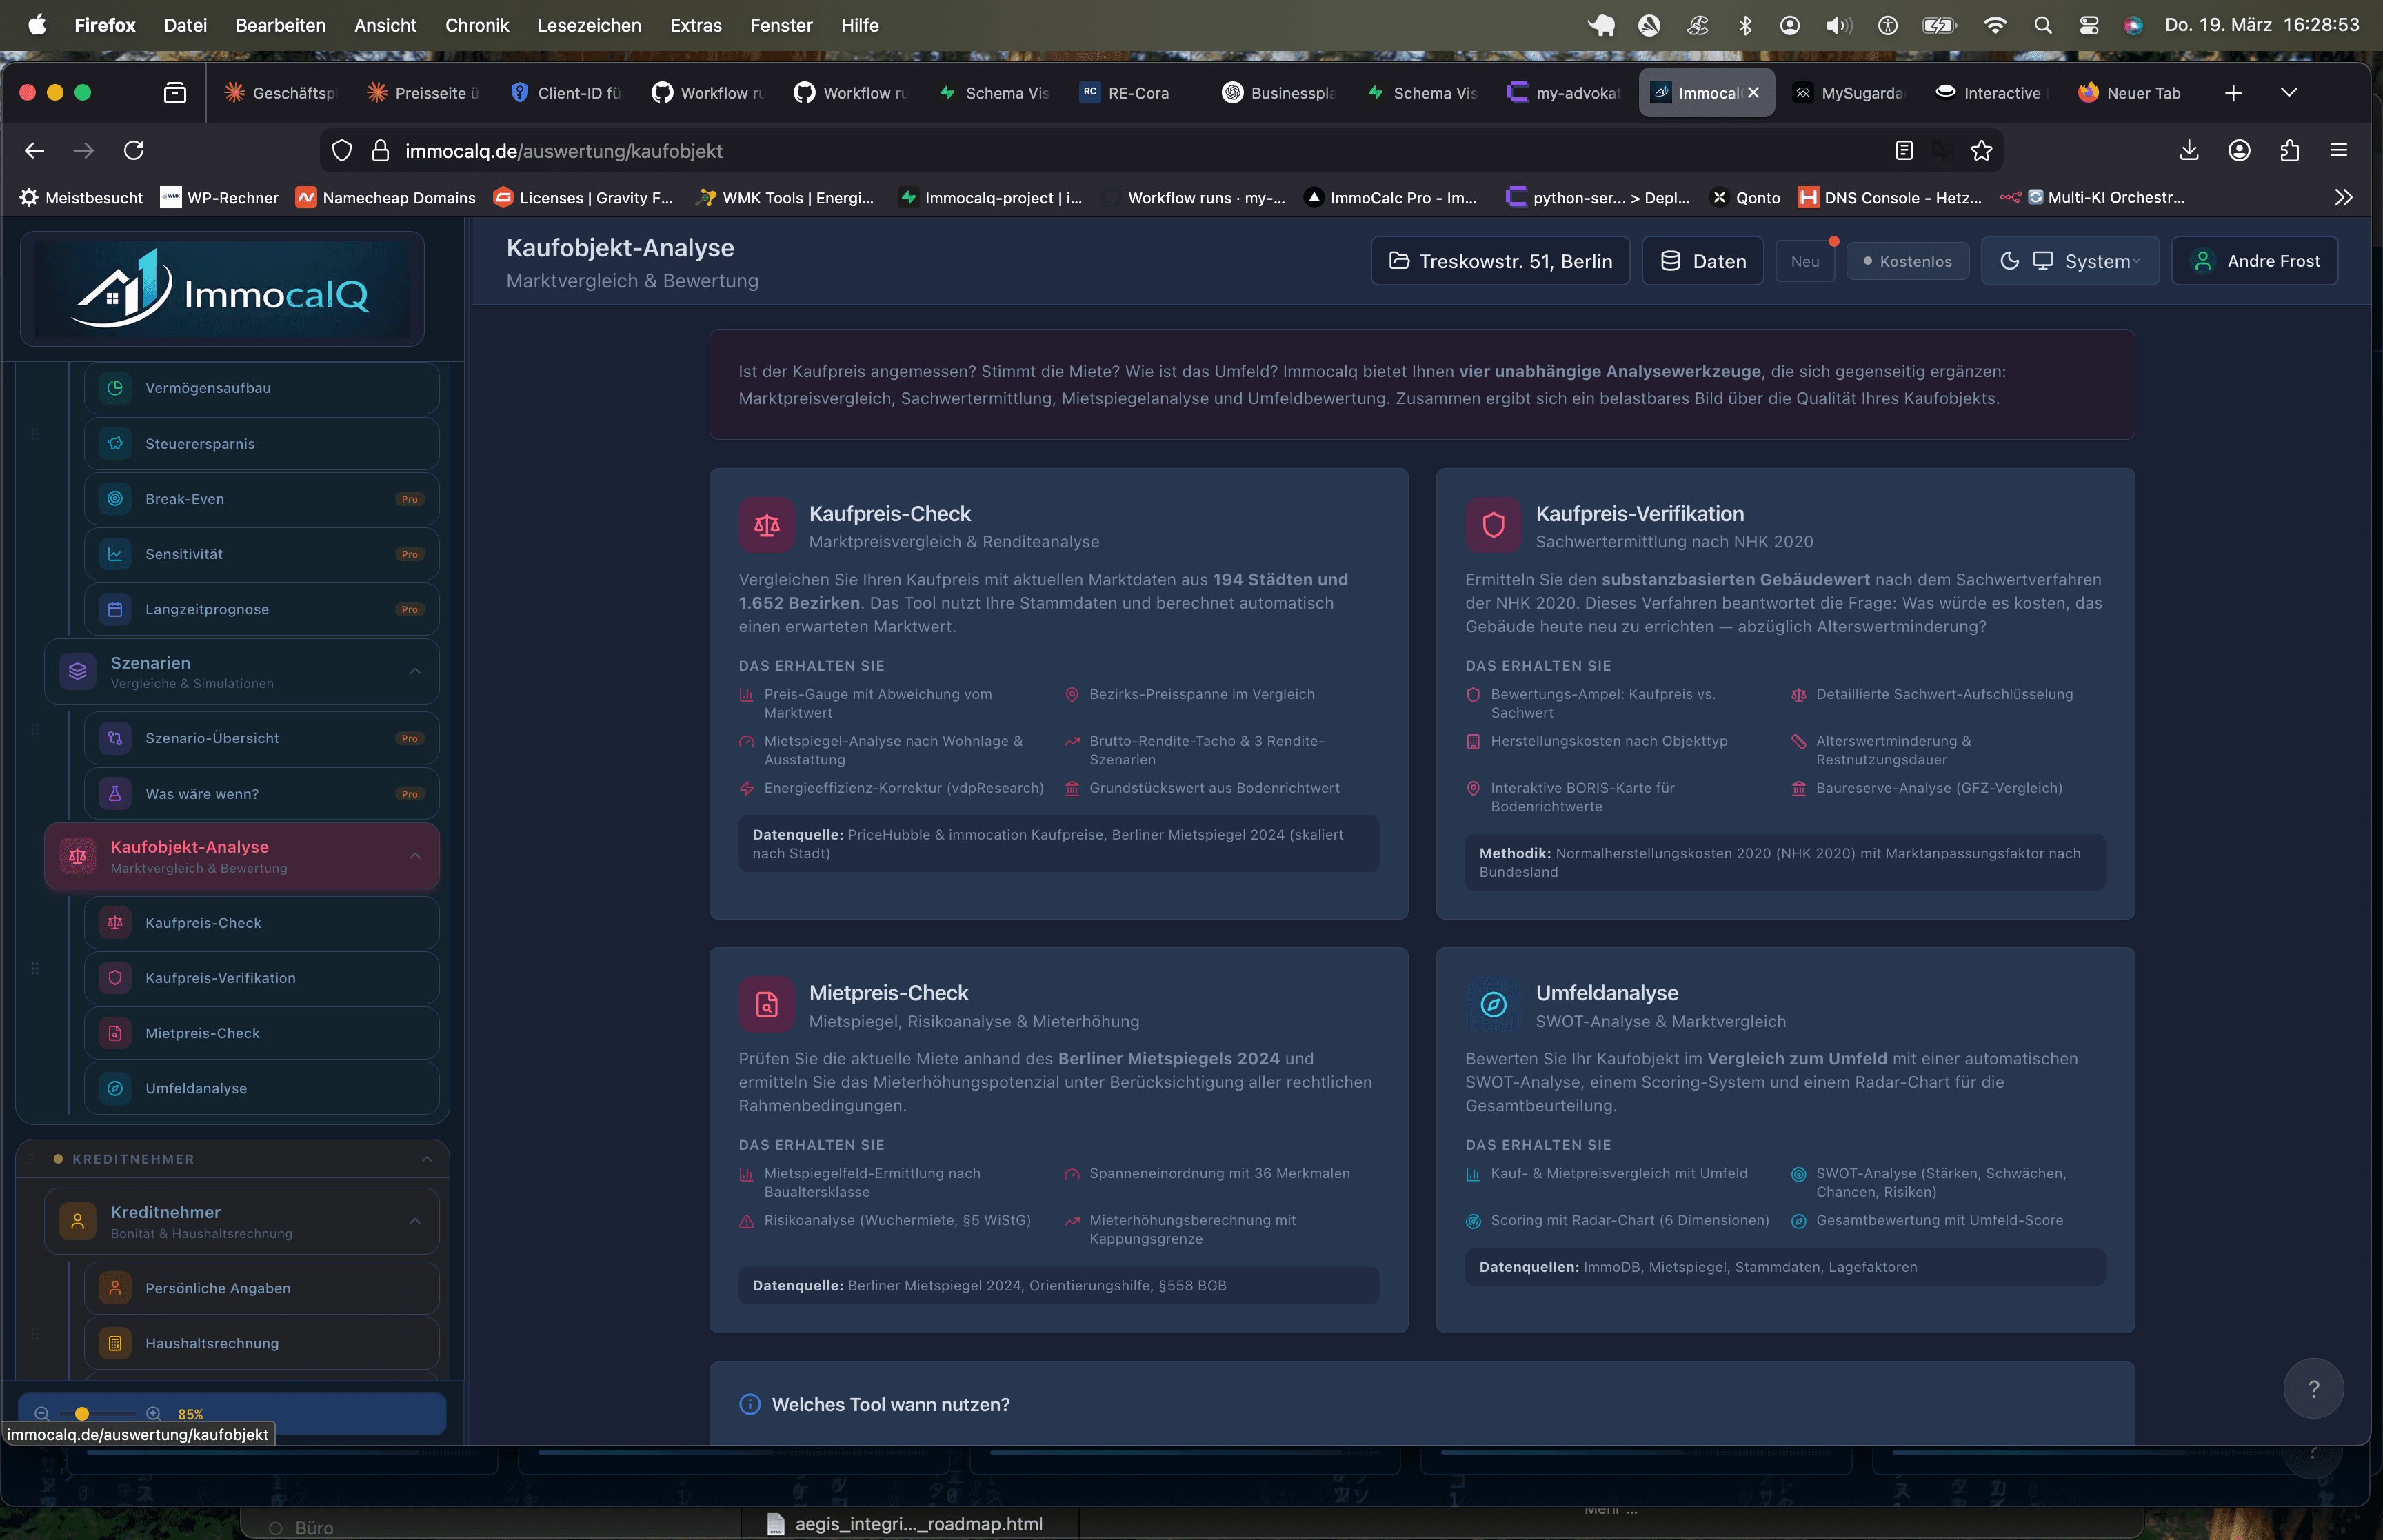This screenshot has width=2383, height=1540.
Task: Collapse the KREDITNEHMER sidebar group
Action: (x=427, y=1159)
